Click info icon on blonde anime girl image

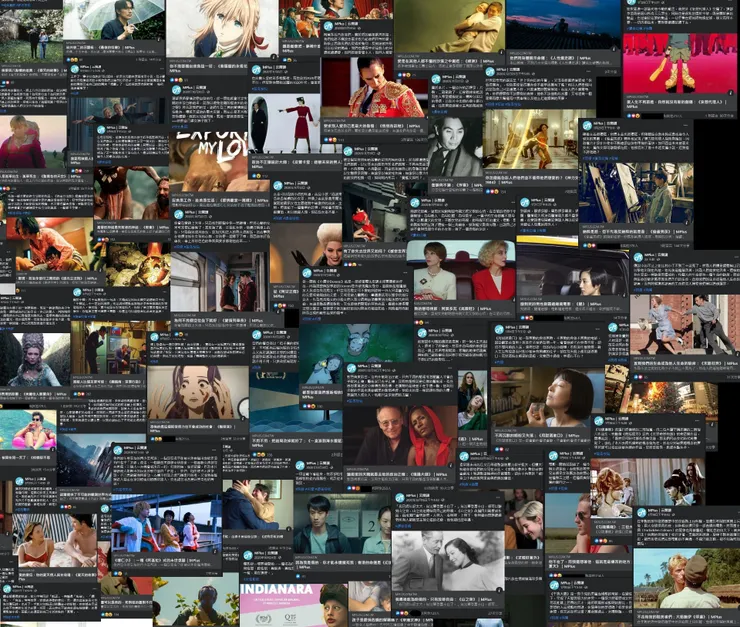(273, 56)
